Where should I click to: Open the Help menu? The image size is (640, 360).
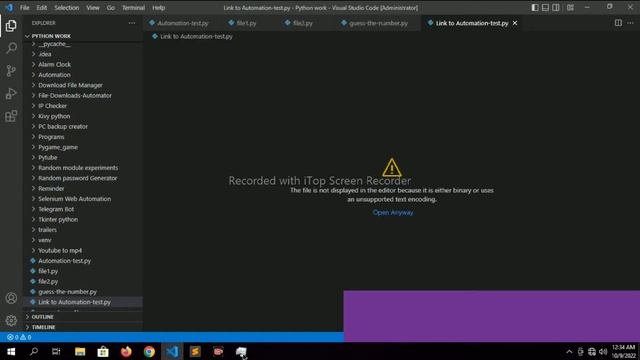point(158,8)
